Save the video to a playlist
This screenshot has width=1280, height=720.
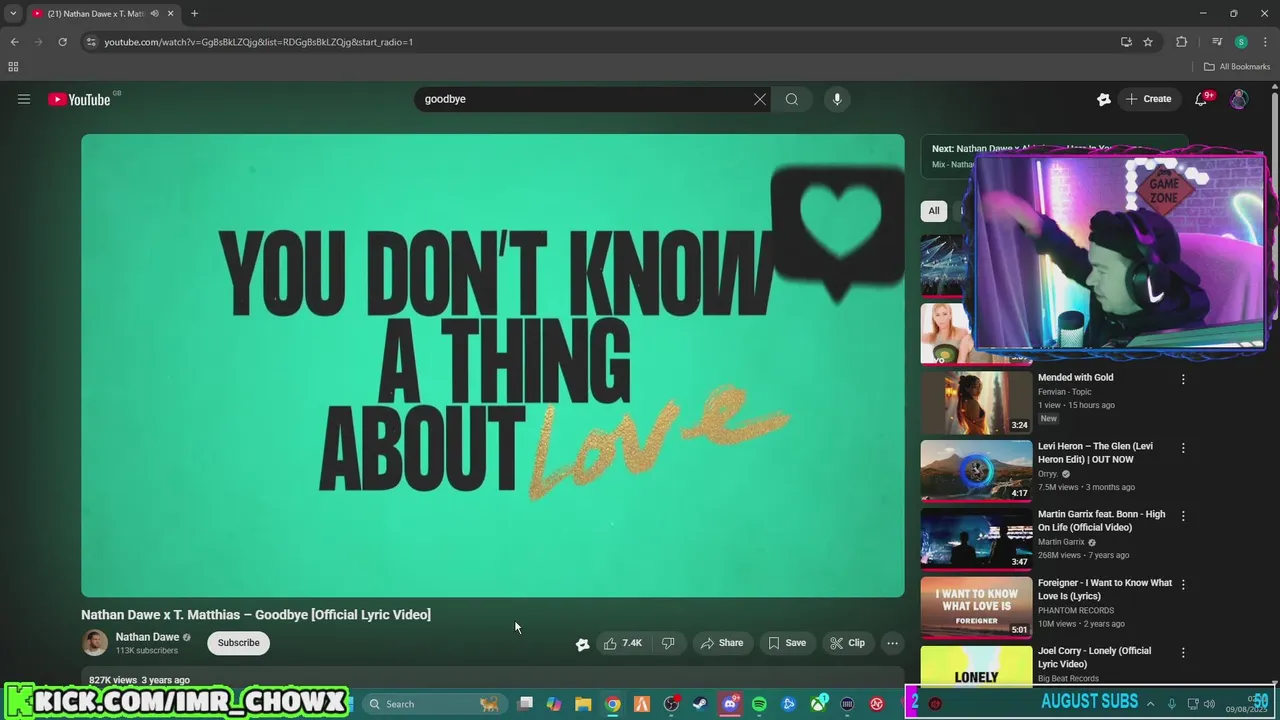787,643
